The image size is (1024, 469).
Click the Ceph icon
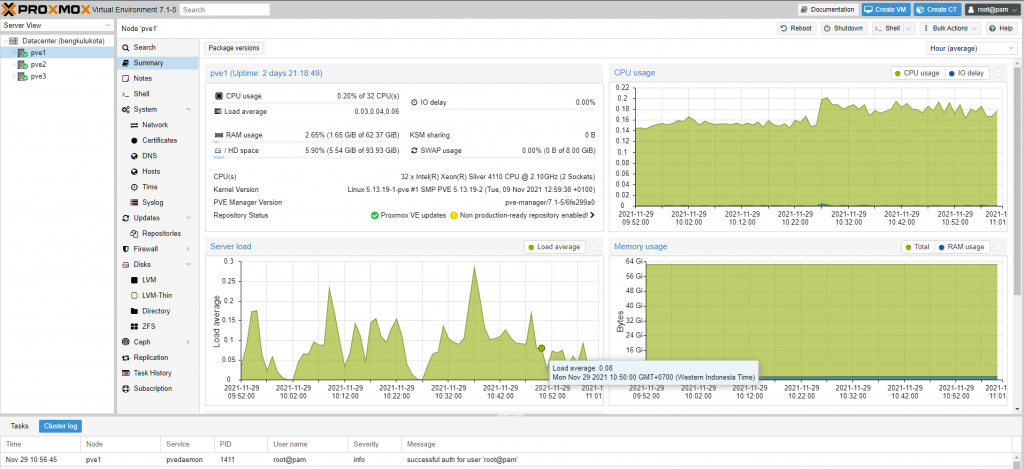coord(126,342)
